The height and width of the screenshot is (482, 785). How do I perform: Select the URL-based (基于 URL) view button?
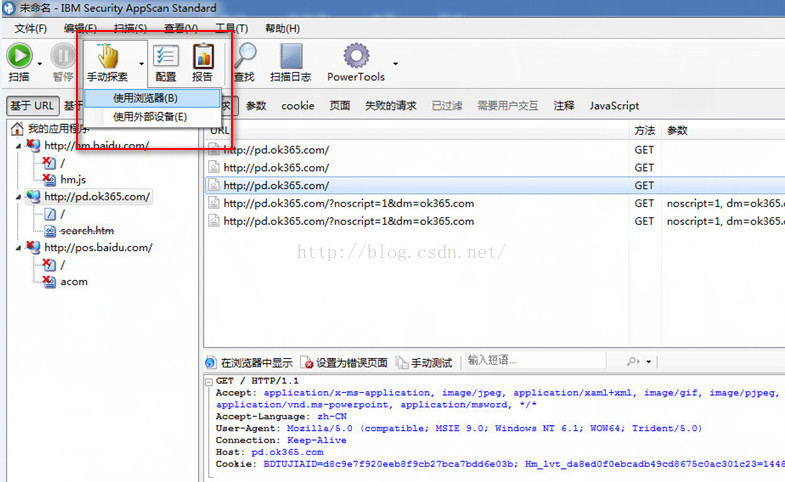pyautogui.click(x=33, y=106)
